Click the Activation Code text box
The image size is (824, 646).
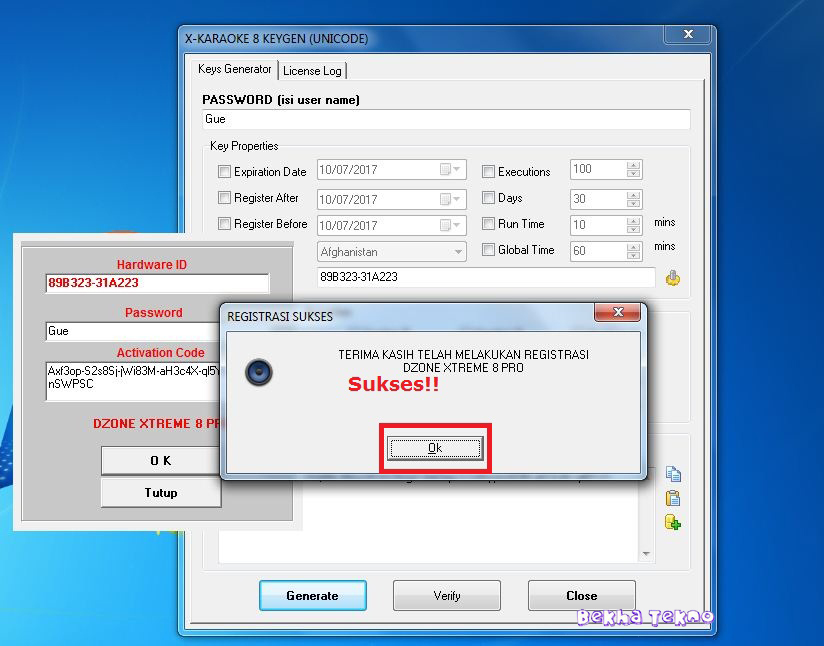[x=133, y=381]
